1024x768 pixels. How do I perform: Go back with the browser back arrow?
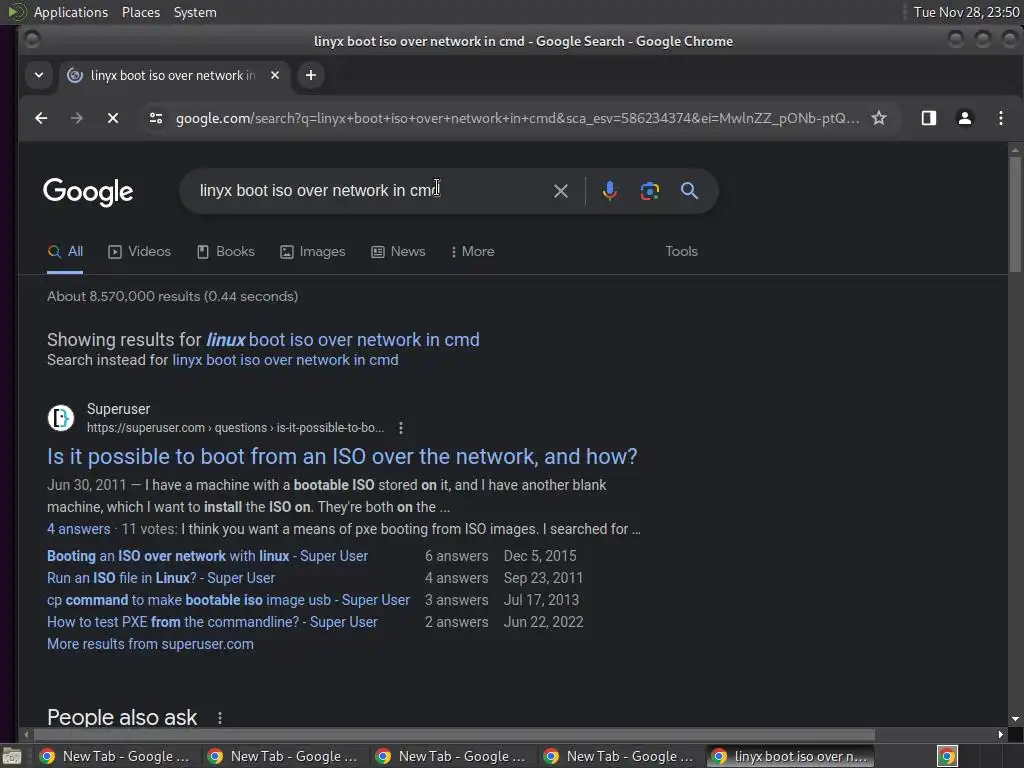pos(41,118)
